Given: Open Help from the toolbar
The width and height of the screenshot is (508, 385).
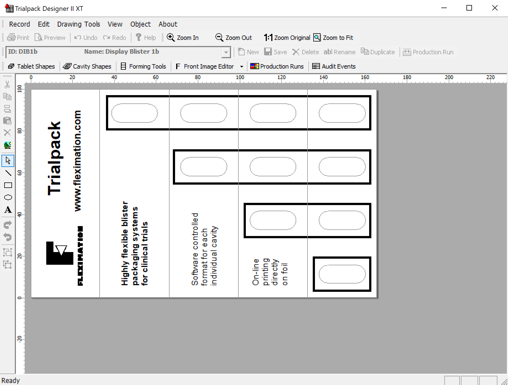Looking at the screenshot, I should (146, 38).
